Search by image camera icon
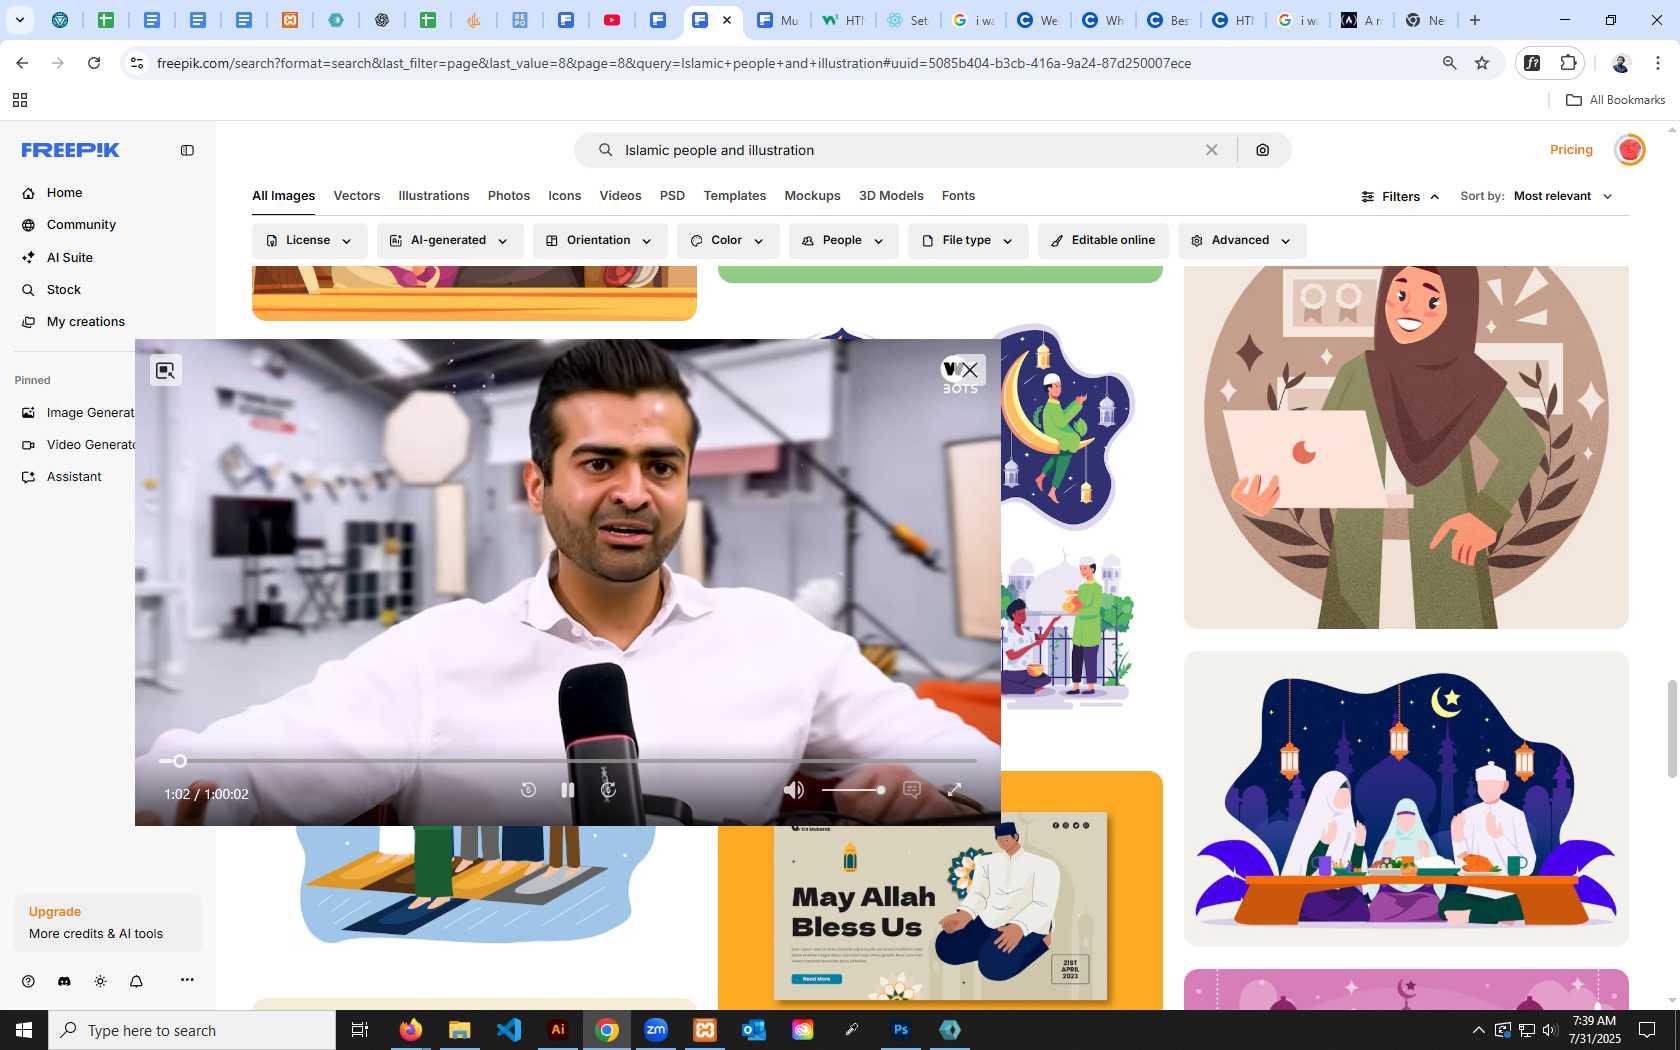Image resolution: width=1680 pixels, height=1050 pixels. click(x=1263, y=150)
